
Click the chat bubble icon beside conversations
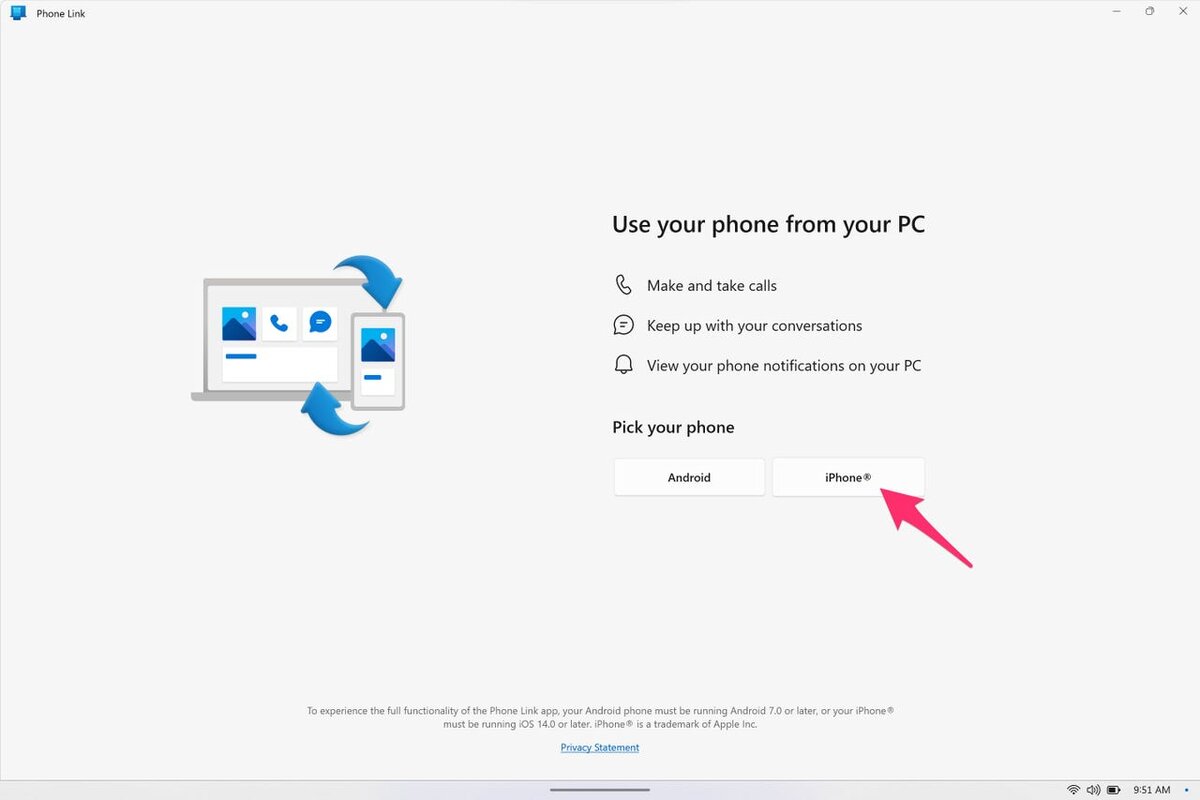click(x=623, y=325)
